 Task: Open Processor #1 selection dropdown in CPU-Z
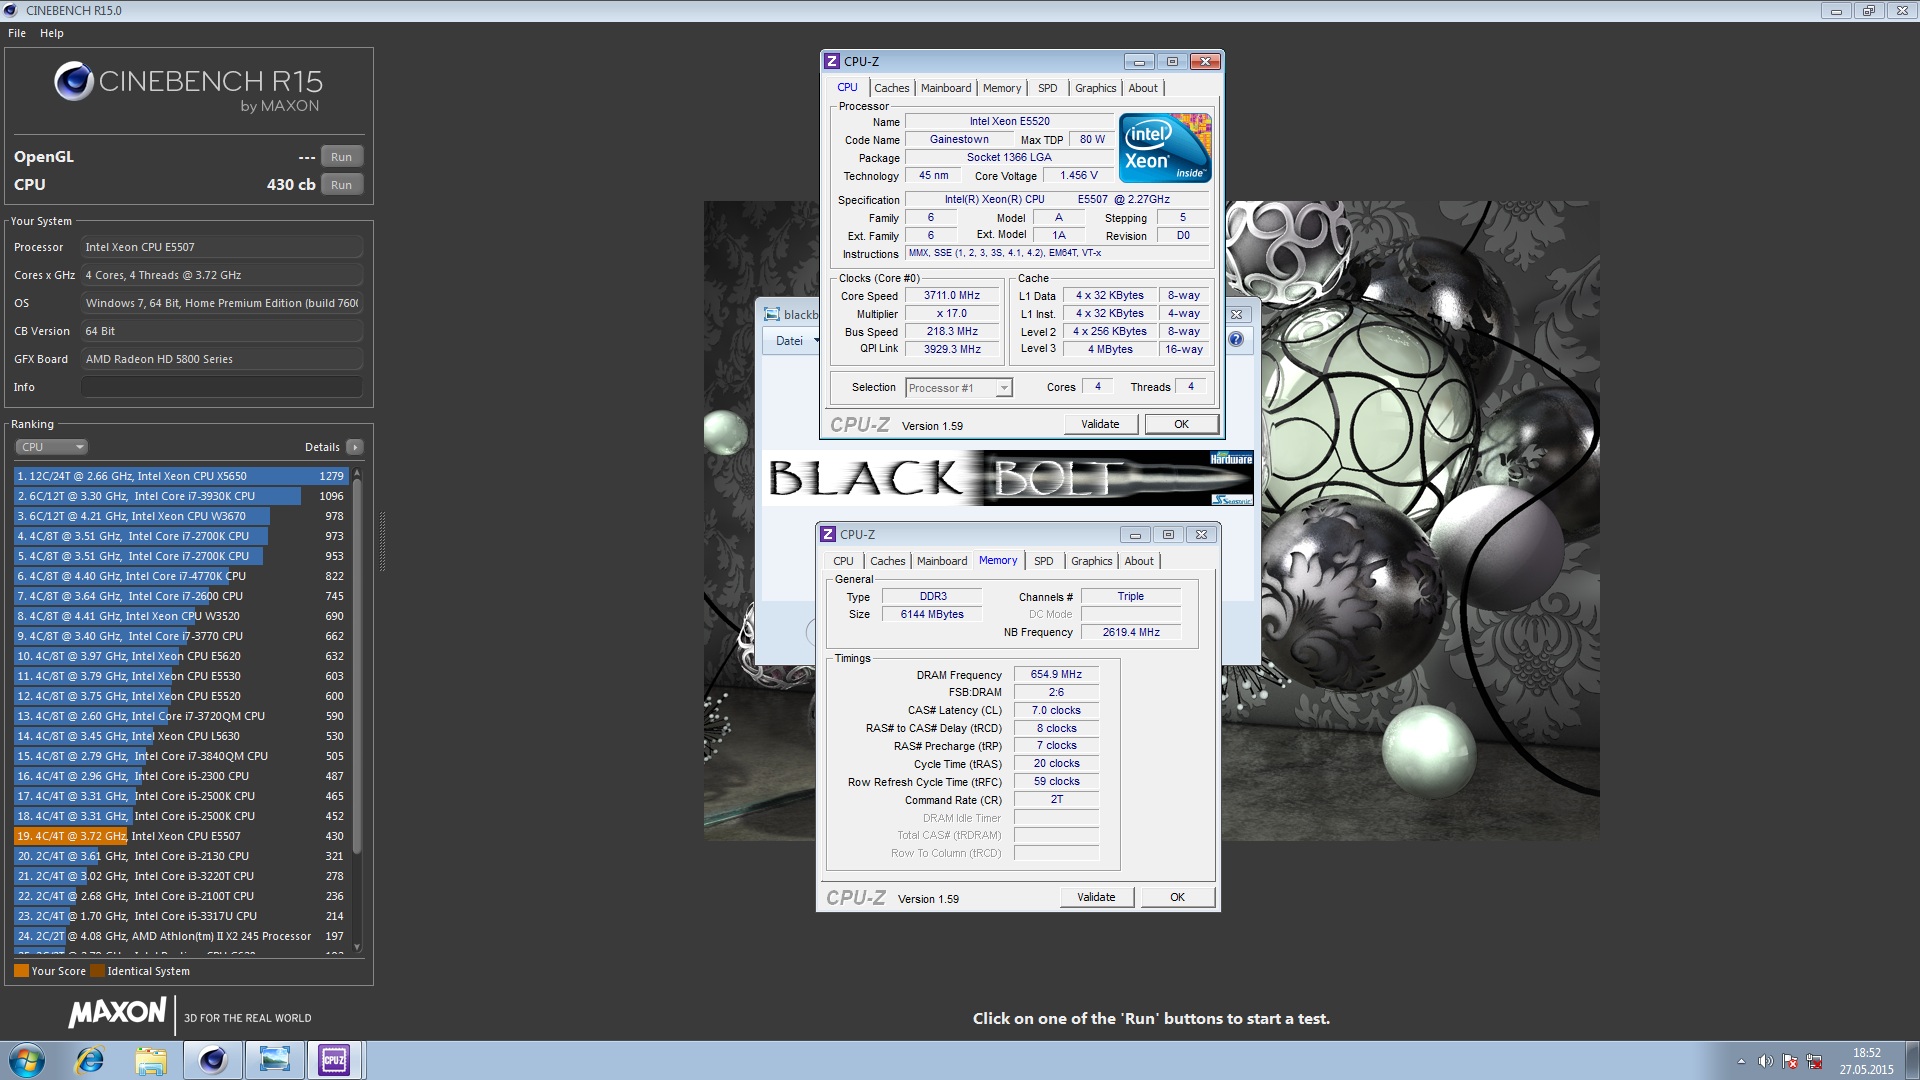pos(959,388)
